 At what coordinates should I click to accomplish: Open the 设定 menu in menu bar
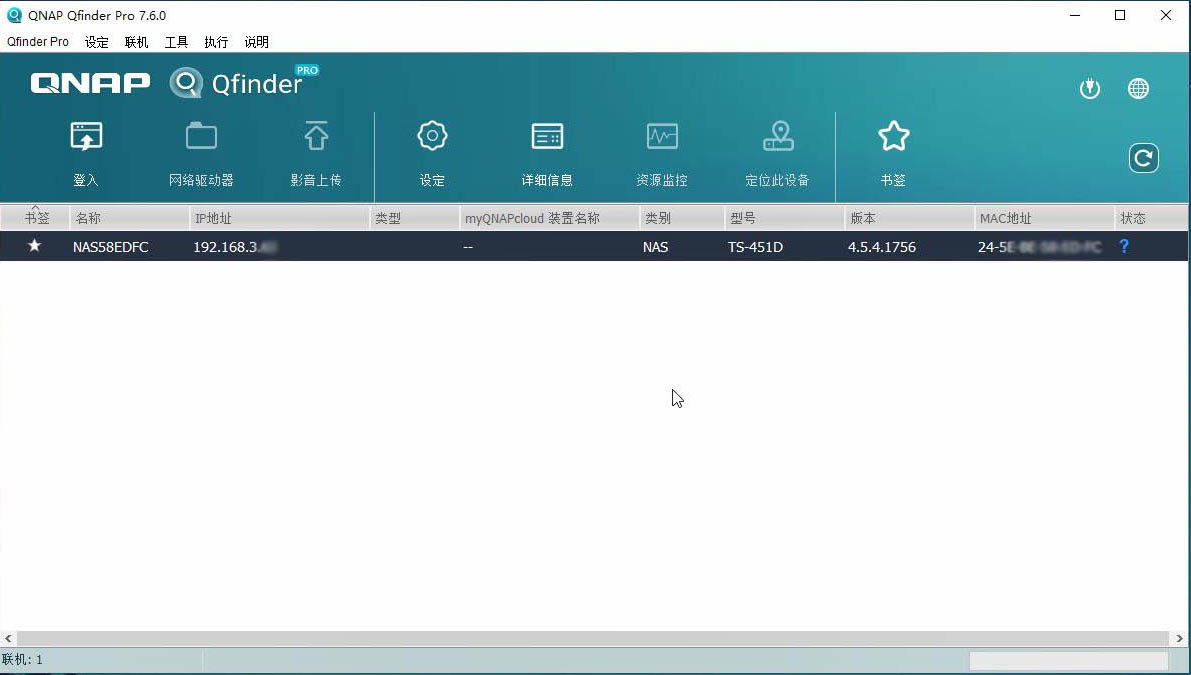point(96,42)
